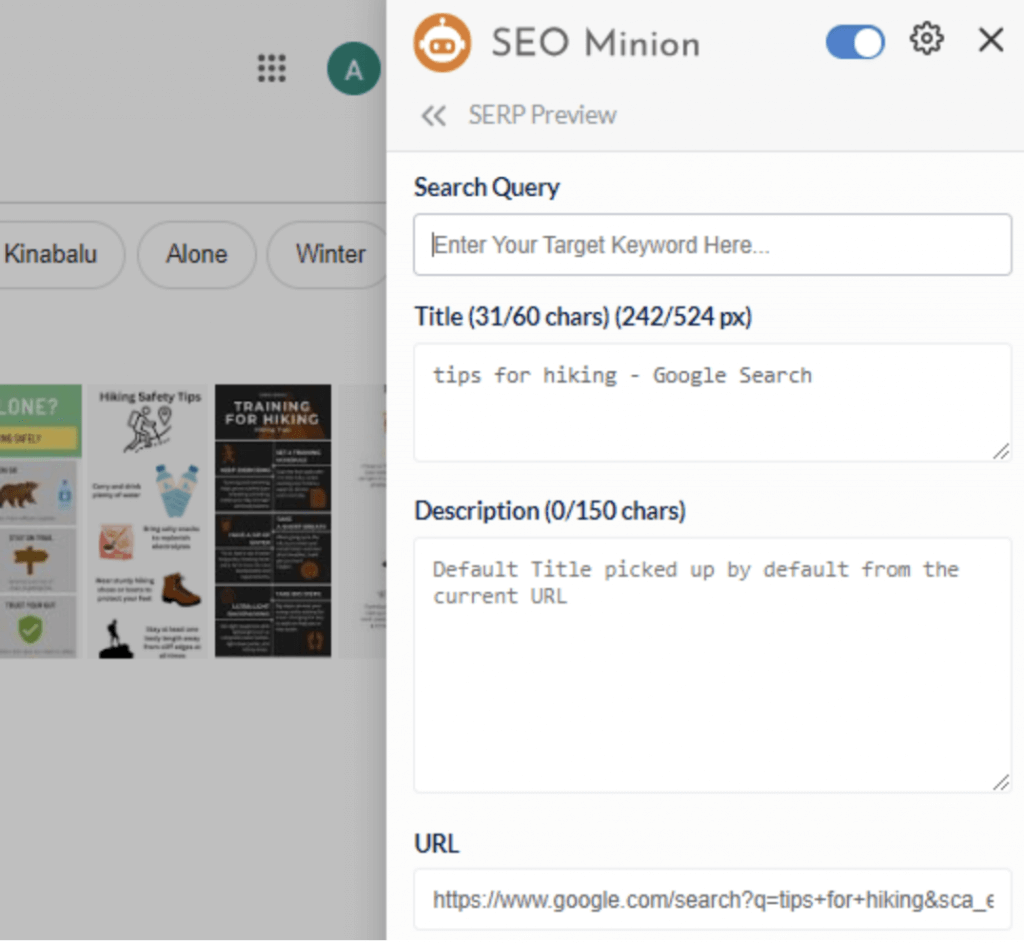Toggle the SEO Minion on/off switch
The width and height of the screenshot is (1024, 944).
[855, 42]
